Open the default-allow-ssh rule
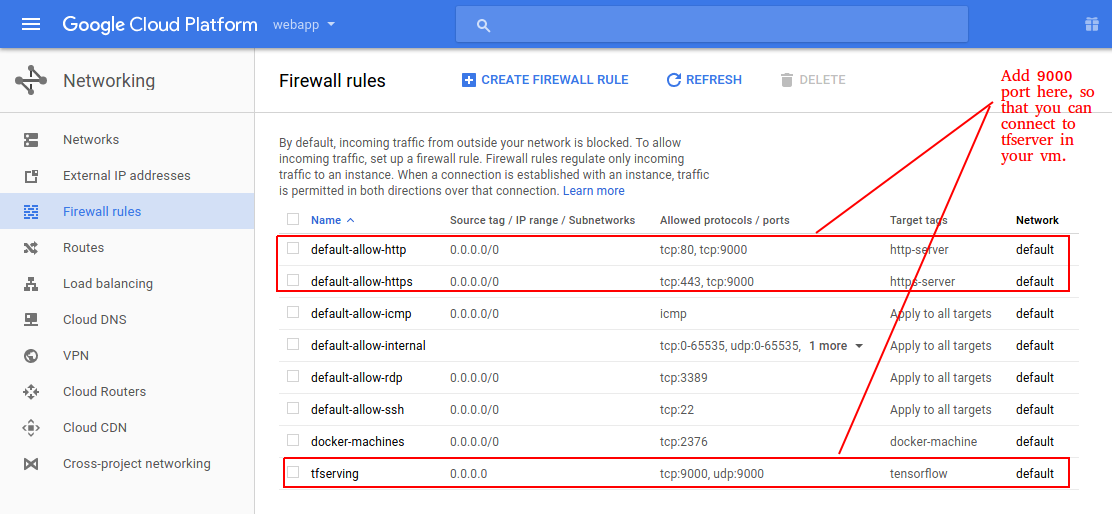 point(357,410)
